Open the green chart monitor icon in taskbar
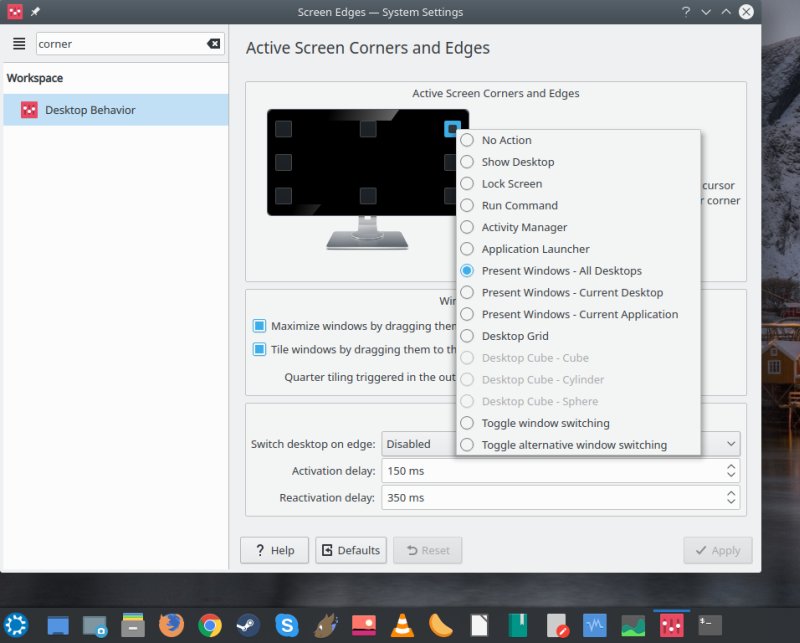 633,625
